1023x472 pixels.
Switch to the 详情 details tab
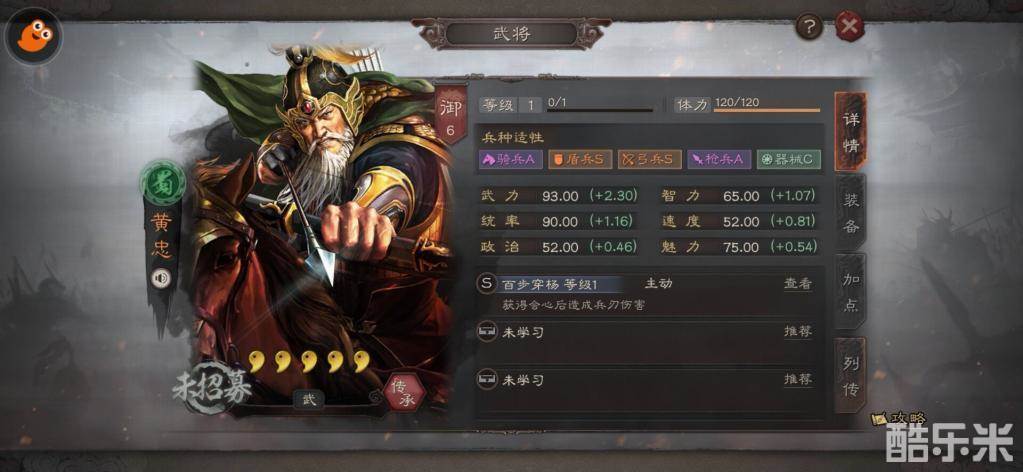point(851,132)
